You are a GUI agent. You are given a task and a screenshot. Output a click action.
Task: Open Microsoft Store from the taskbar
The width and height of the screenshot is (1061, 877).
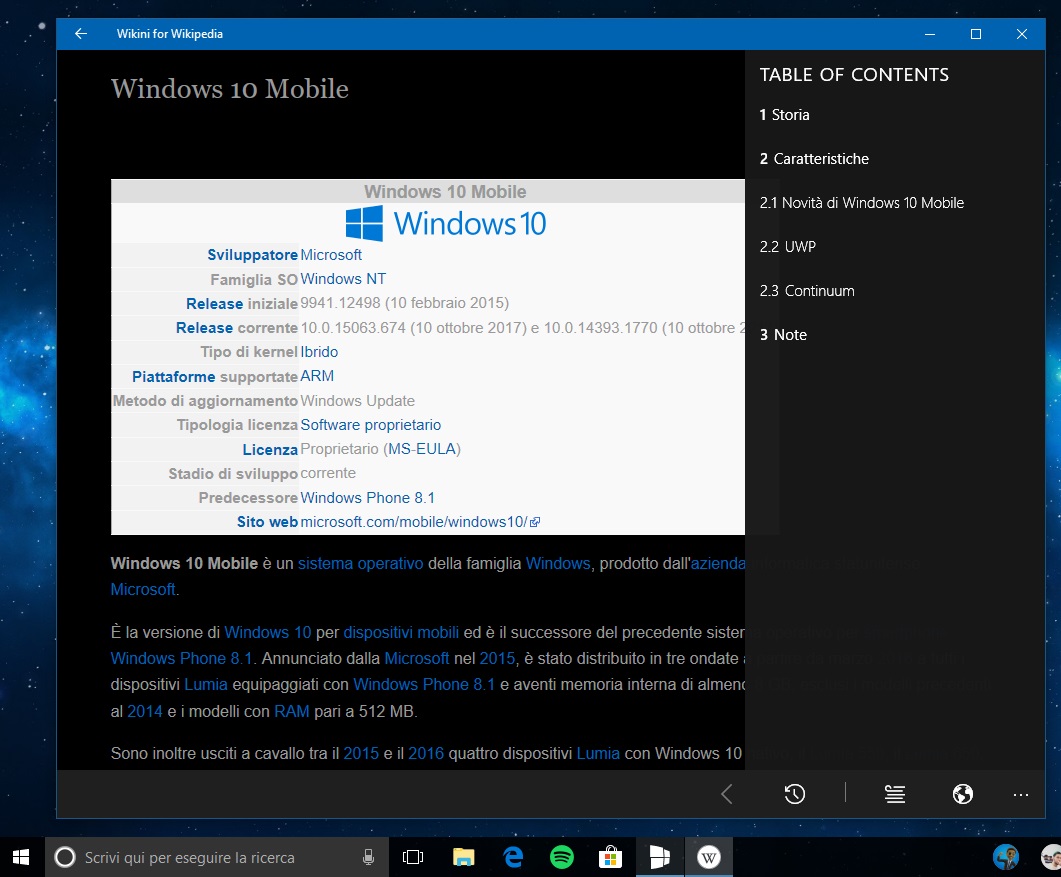(610, 857)
